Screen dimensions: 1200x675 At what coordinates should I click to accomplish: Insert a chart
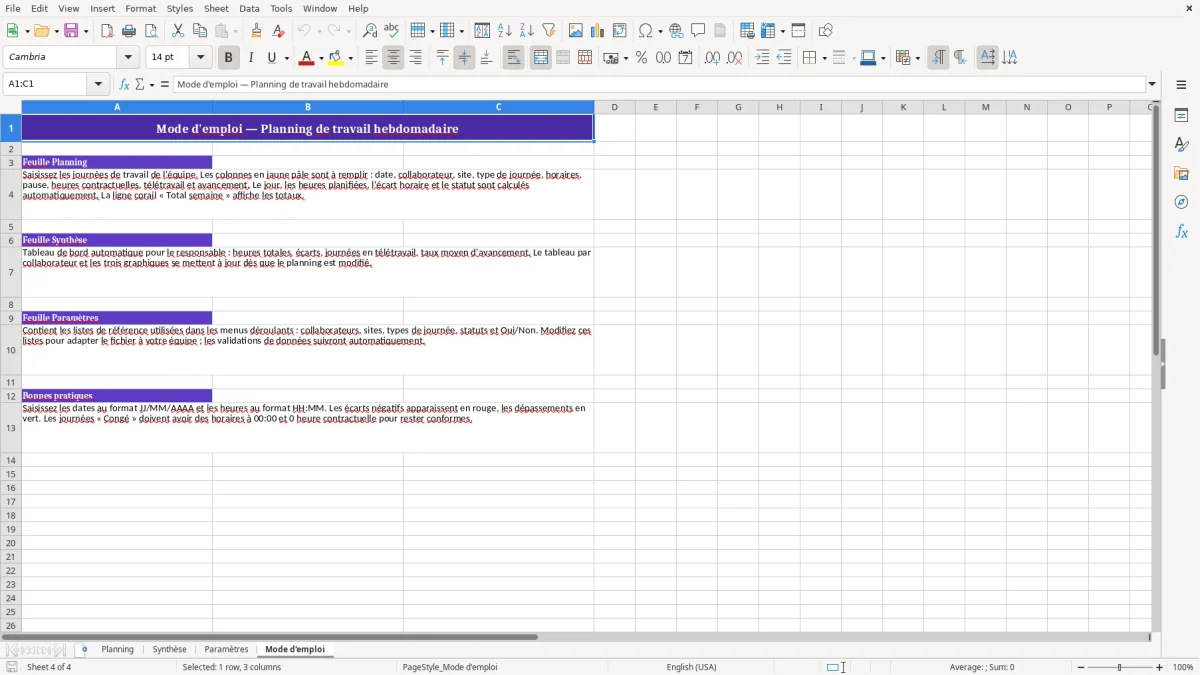pos(598,31)
